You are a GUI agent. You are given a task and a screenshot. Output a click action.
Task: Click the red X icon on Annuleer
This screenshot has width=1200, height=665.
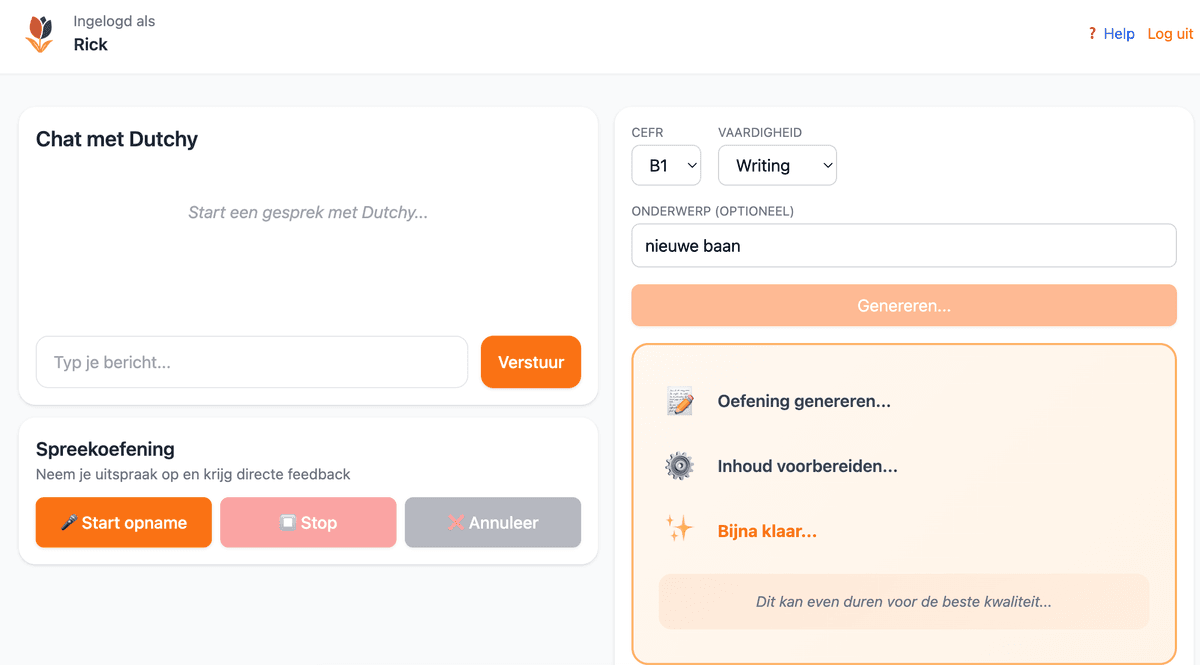(456, 523)
